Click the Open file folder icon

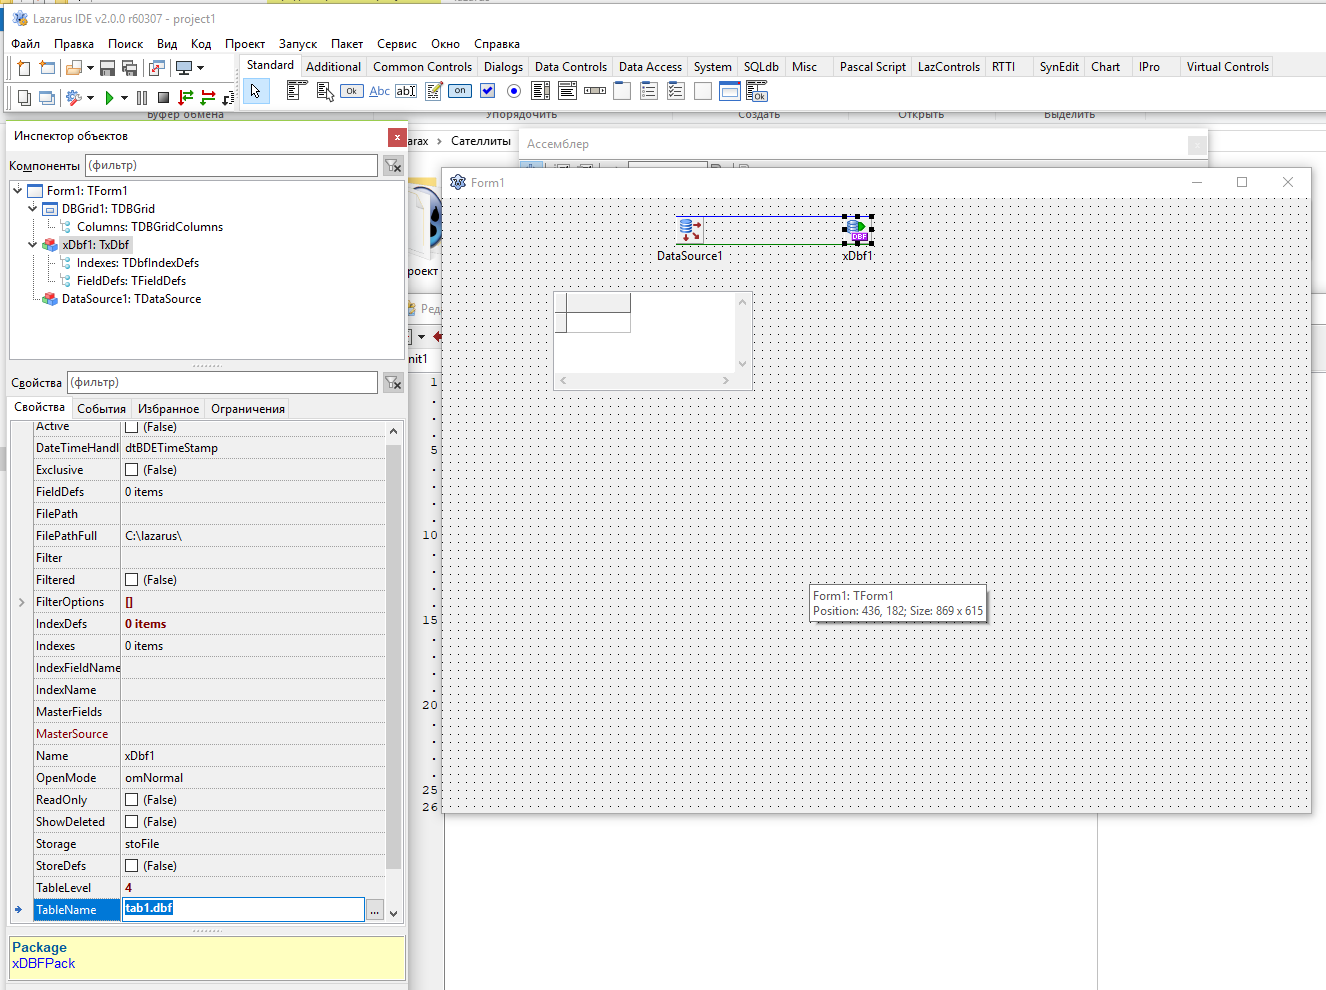pyautogui.click(x=73, y=68)
